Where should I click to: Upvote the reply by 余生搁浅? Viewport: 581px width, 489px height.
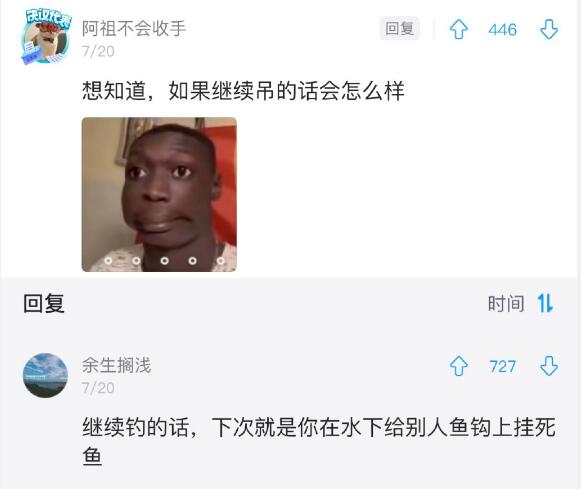[459, 366]
